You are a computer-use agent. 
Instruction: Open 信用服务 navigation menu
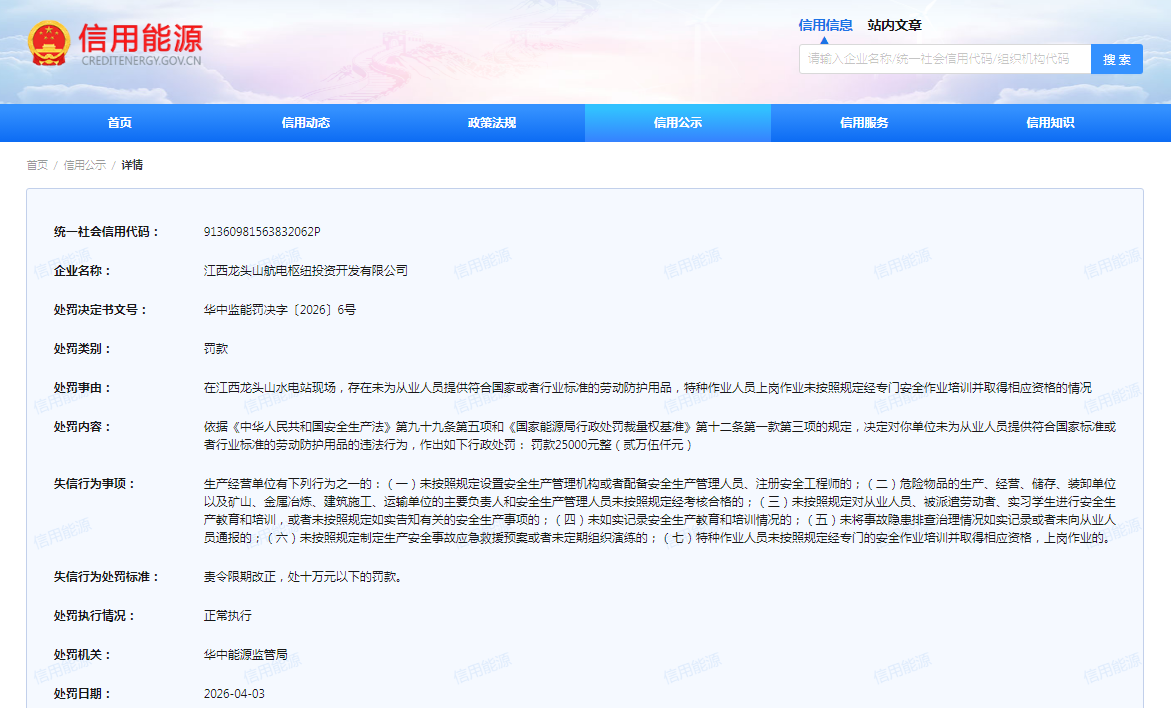tap(864, 123)
